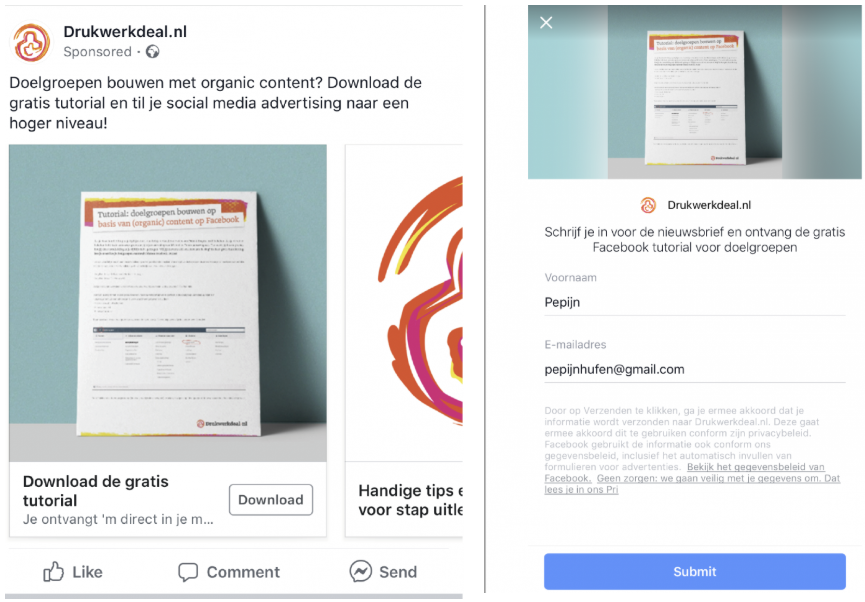
Task: Open the tutorial document image in the first card
Action: click(x=168, y=303)
